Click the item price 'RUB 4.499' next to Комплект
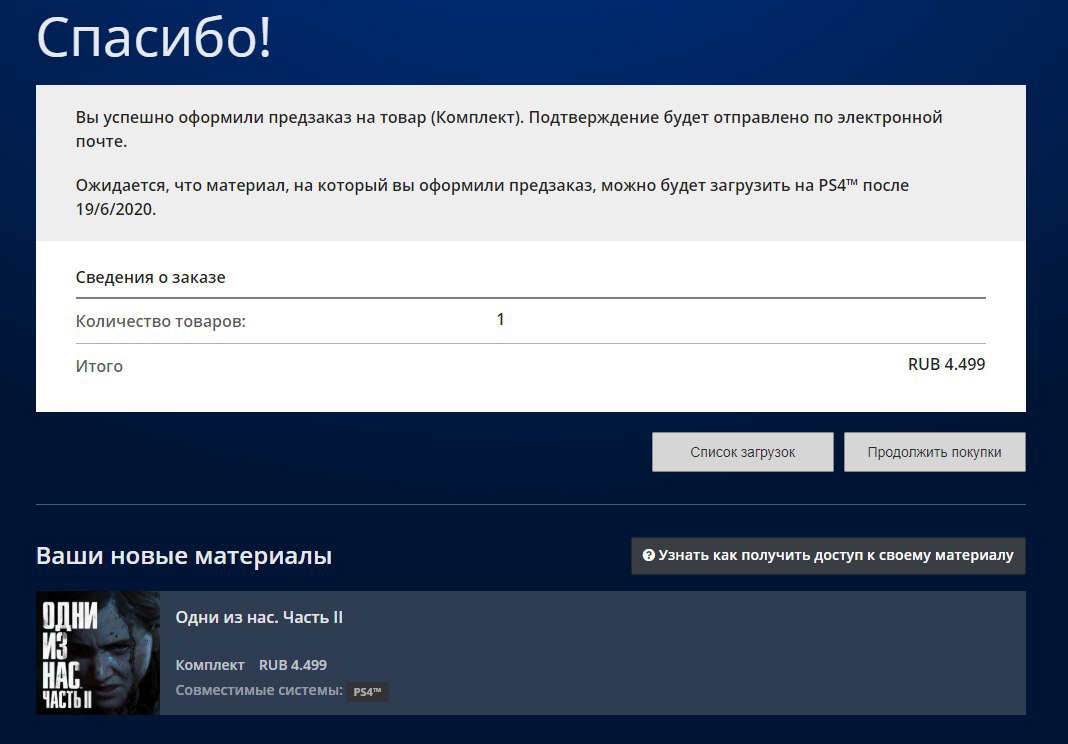The image size is (1068, 744). tap(293, 665)
